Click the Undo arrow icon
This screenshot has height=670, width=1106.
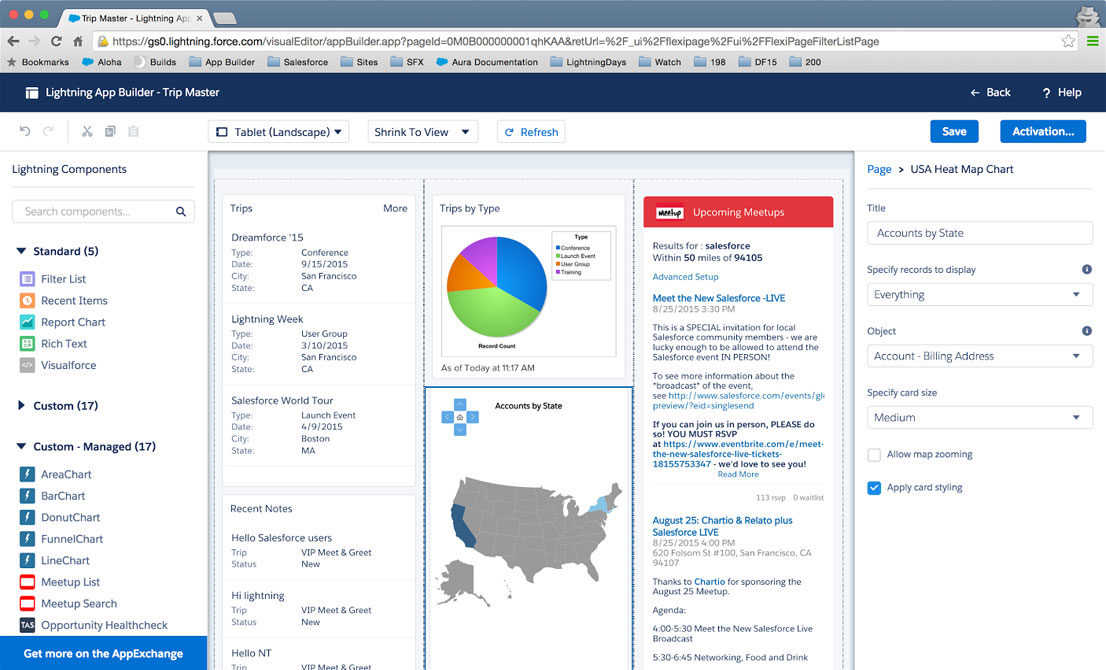[x=25, y=131]
